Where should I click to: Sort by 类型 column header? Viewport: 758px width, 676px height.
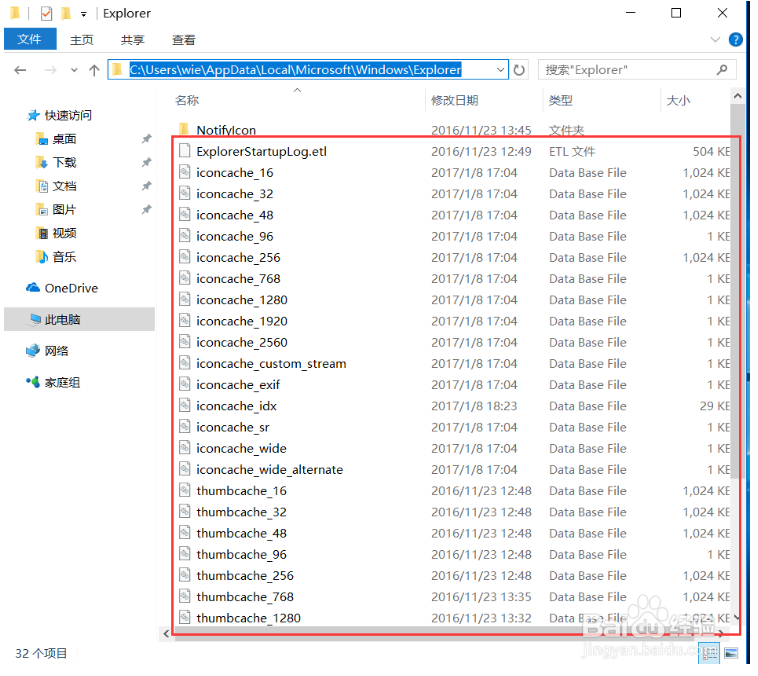click(561, 101)
